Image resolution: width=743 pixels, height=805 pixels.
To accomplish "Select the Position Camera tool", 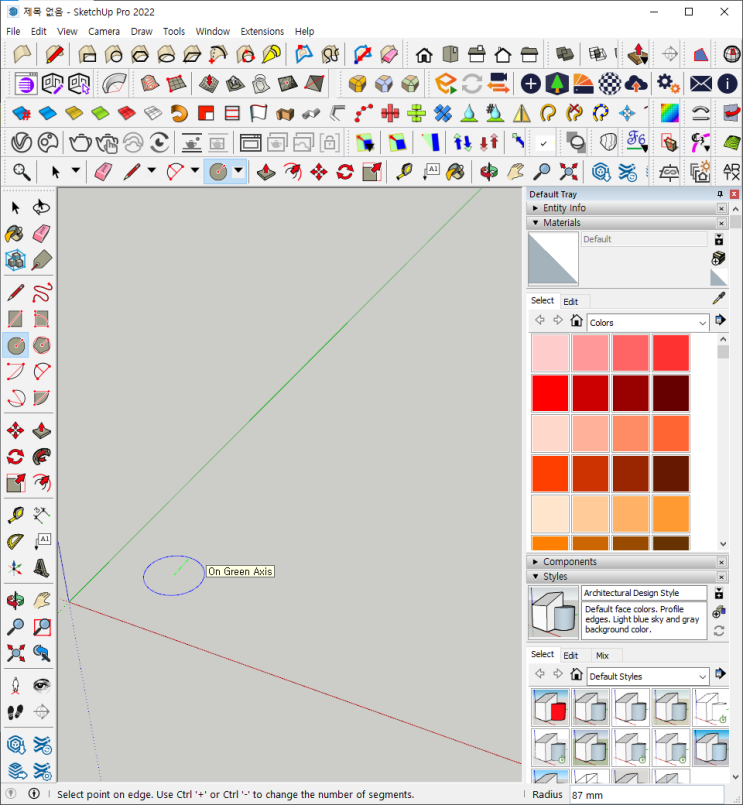I will (15, 685).
